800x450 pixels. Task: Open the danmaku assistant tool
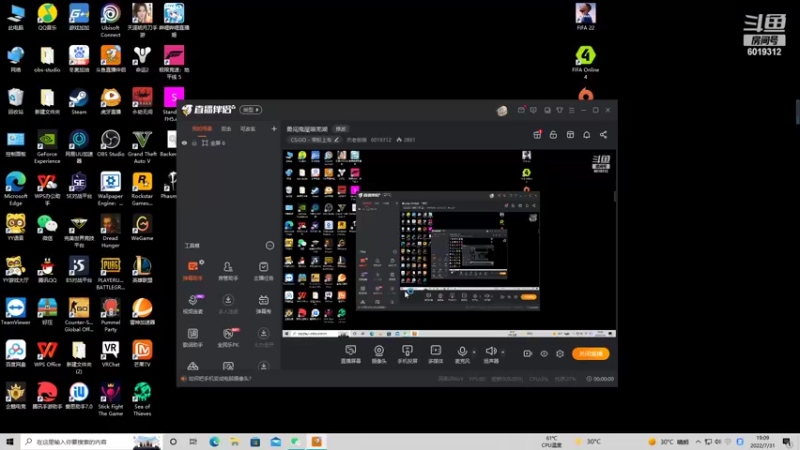pyautogui.click(x=193, y=270)
